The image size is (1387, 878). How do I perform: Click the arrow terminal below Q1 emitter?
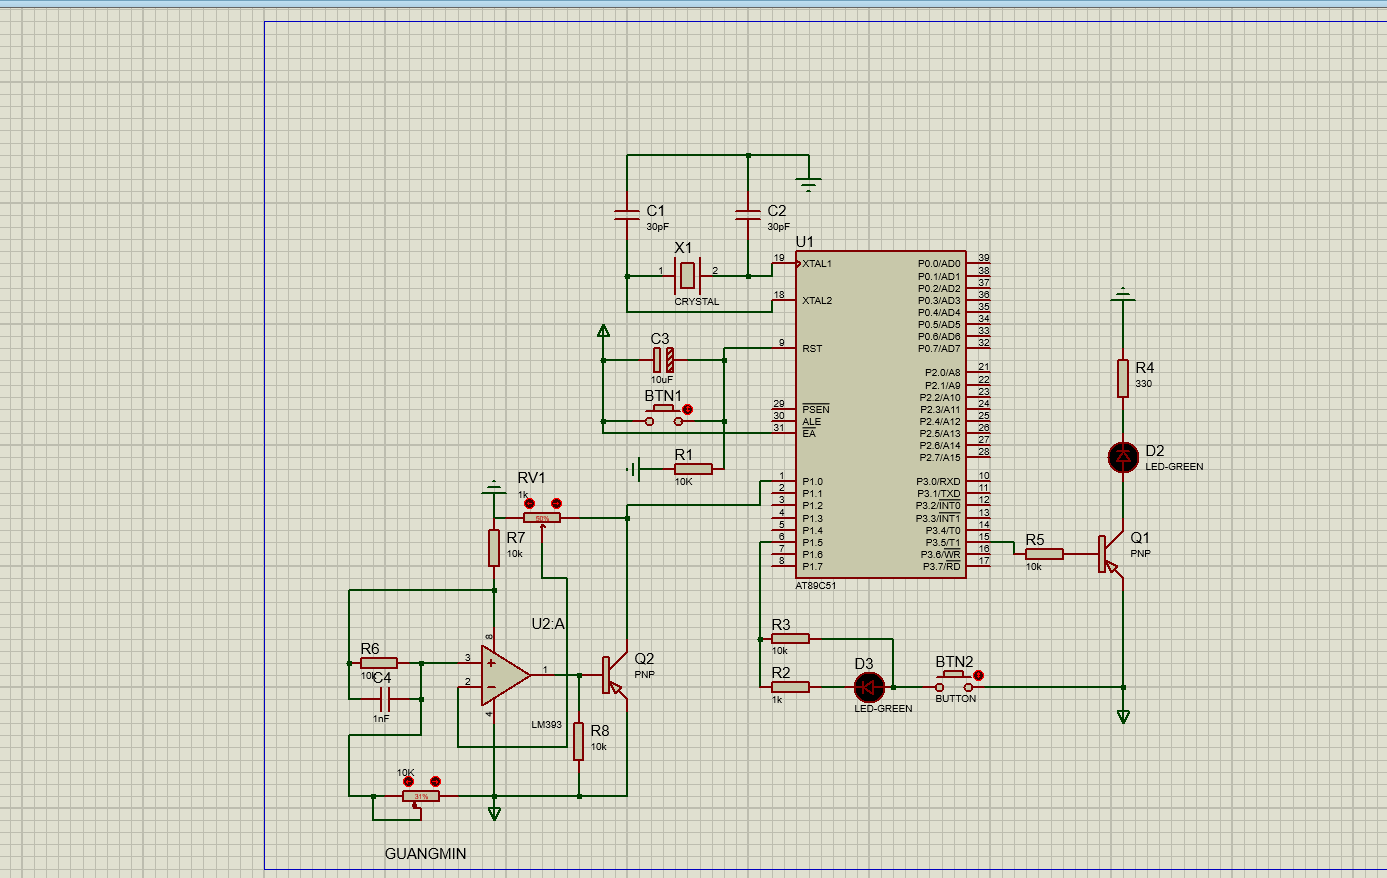tap(1123, 716)
